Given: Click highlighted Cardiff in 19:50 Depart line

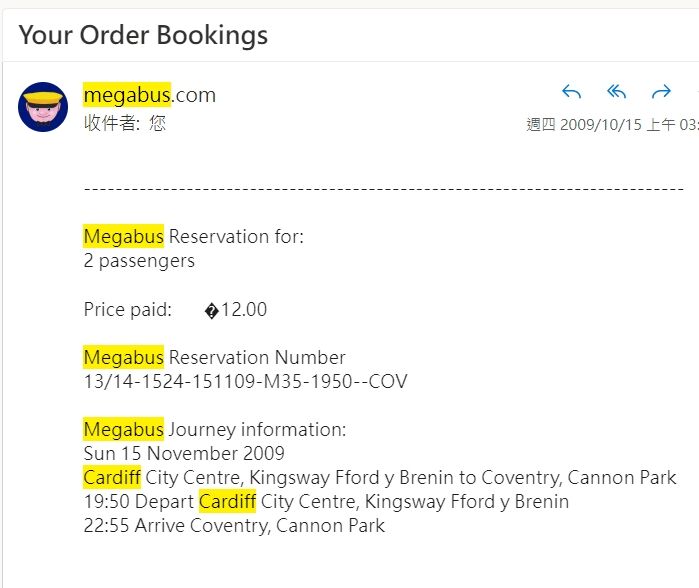Looking at the screenshot, I should pyautogui.click(x=227, y=502).
